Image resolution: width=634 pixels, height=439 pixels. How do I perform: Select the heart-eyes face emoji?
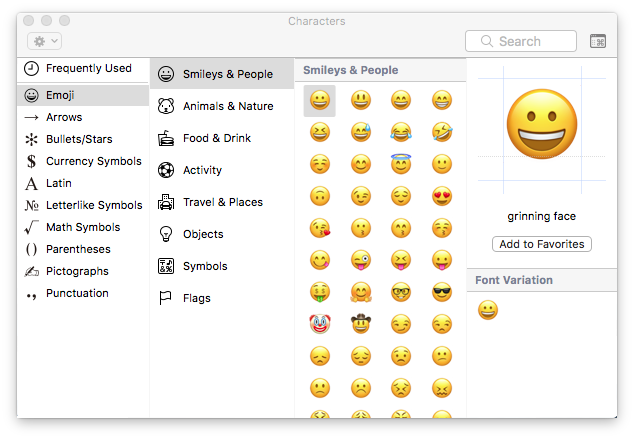pyautogui.click(x=442, y=196)
